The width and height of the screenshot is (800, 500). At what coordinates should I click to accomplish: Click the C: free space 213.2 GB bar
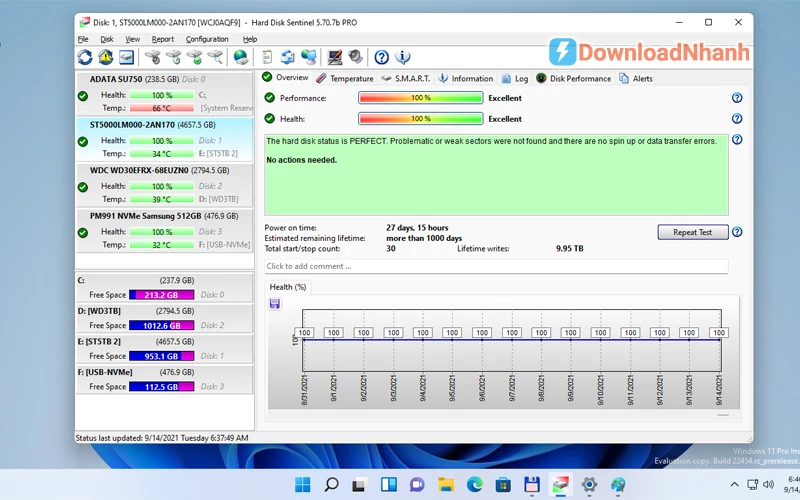pos(162,295)
